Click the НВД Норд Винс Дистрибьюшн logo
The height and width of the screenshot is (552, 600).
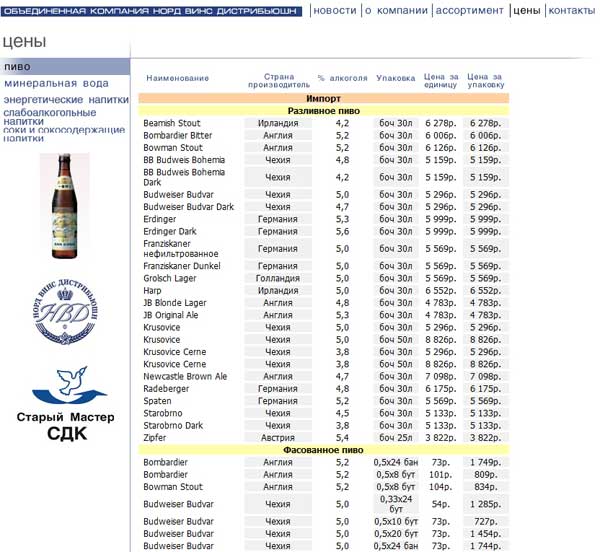(65, 310)
